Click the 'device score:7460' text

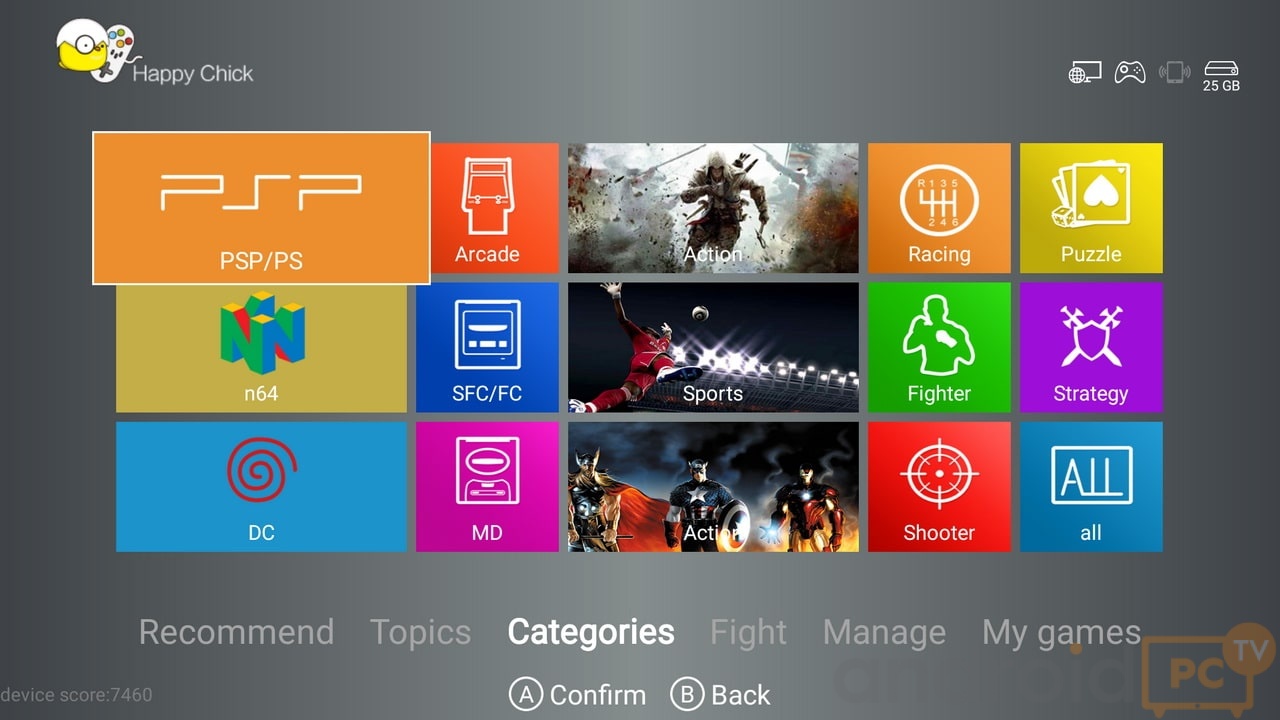point(76,694)
